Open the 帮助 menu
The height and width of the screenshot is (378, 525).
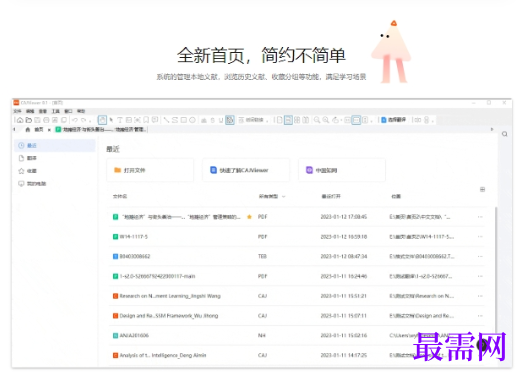[81, 111]
